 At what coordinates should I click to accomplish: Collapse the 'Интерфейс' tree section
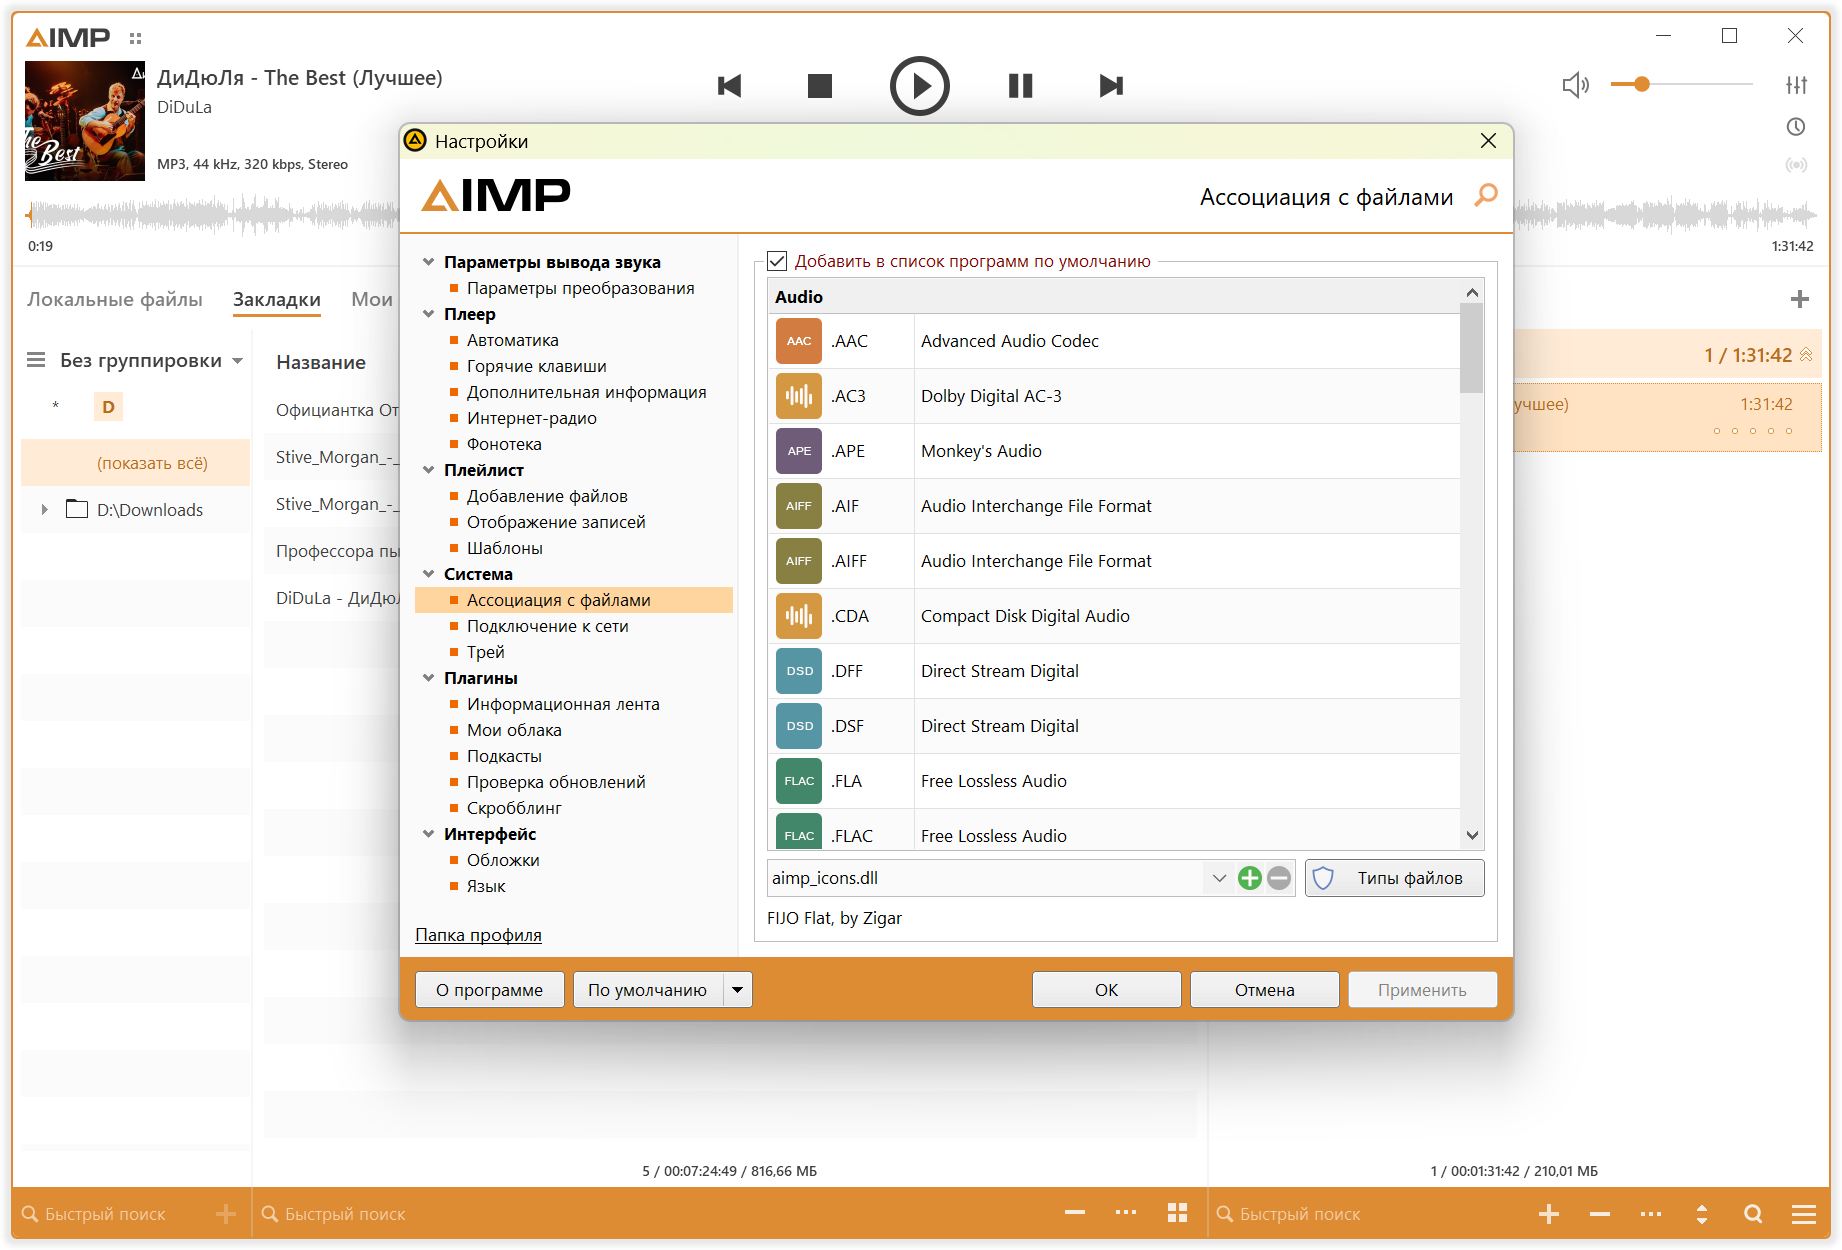pos(428,834)
